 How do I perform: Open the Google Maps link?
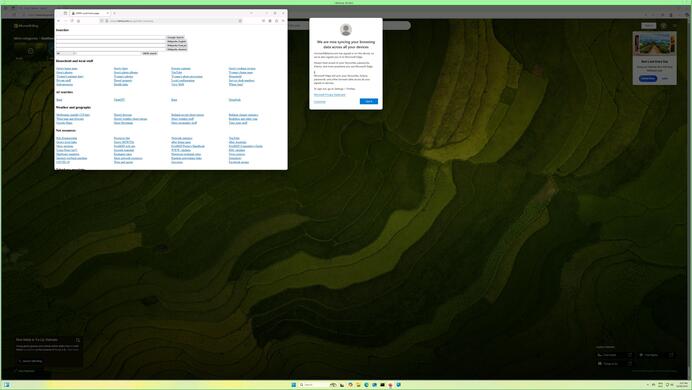(64, 123)
